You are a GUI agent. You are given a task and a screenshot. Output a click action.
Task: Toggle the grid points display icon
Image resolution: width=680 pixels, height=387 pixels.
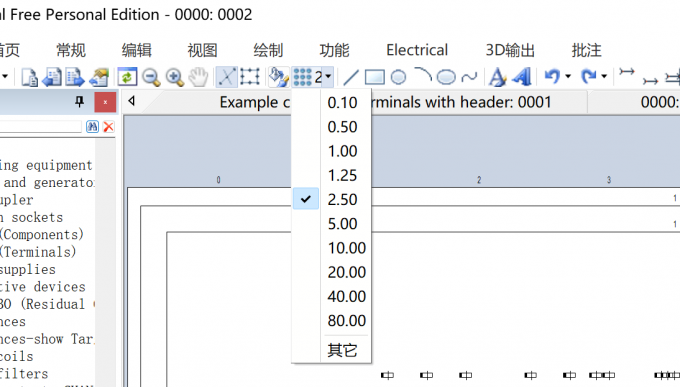click(250, 77)
